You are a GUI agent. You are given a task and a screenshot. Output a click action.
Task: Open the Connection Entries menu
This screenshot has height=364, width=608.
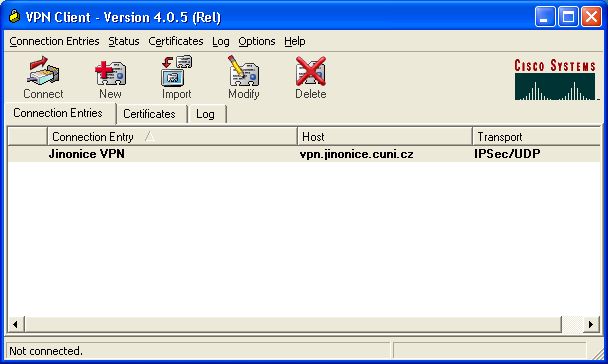(54, 41)
